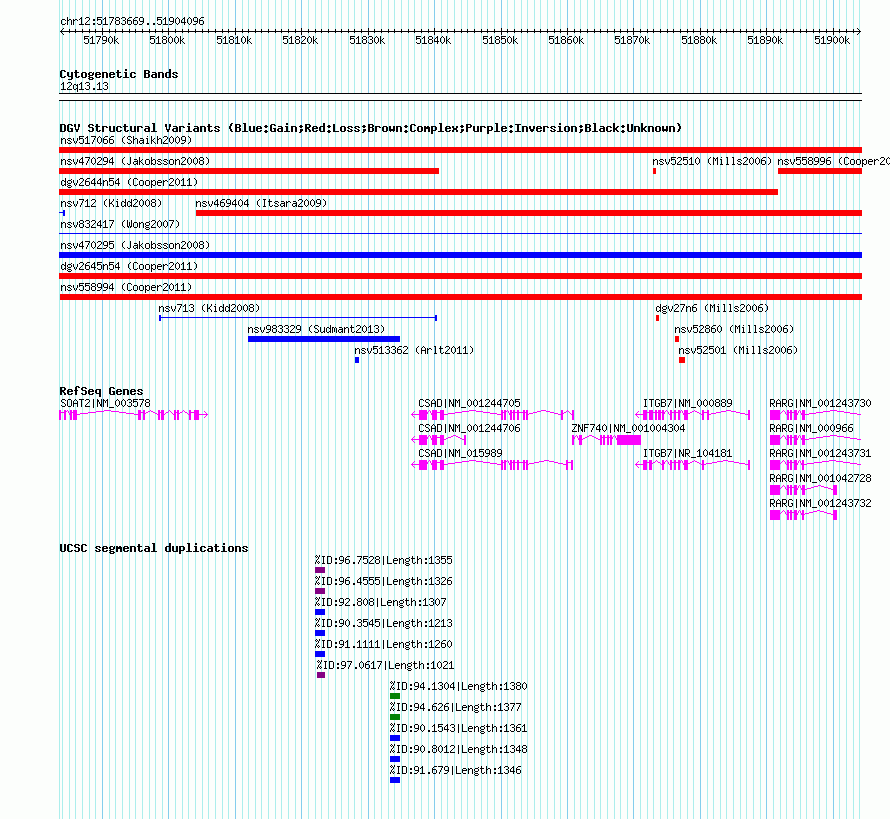Click the %ID:90.1543|Length:1361 duplication label
This screenshot has height=819, width=890.
point(459,728)
